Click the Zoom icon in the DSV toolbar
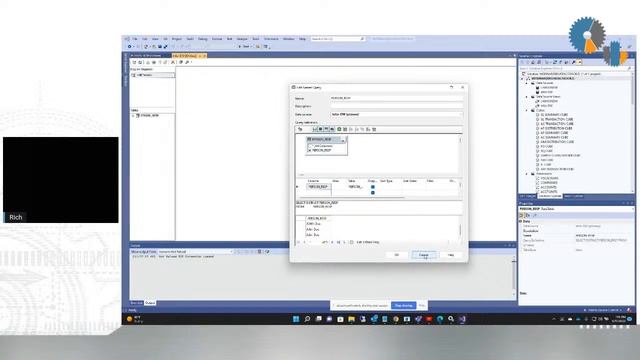 (187, 62)
